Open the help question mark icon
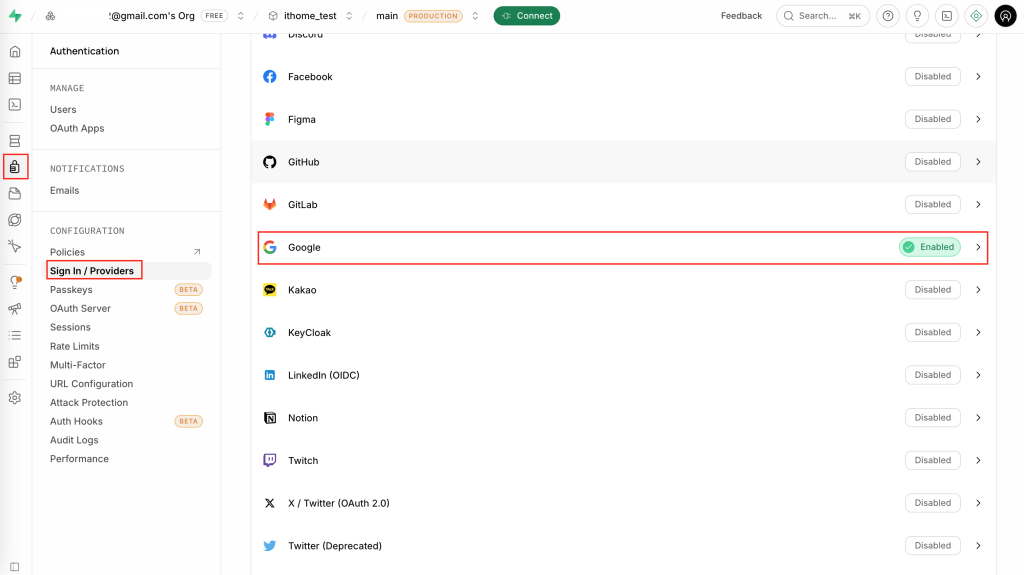 (888, 16)
